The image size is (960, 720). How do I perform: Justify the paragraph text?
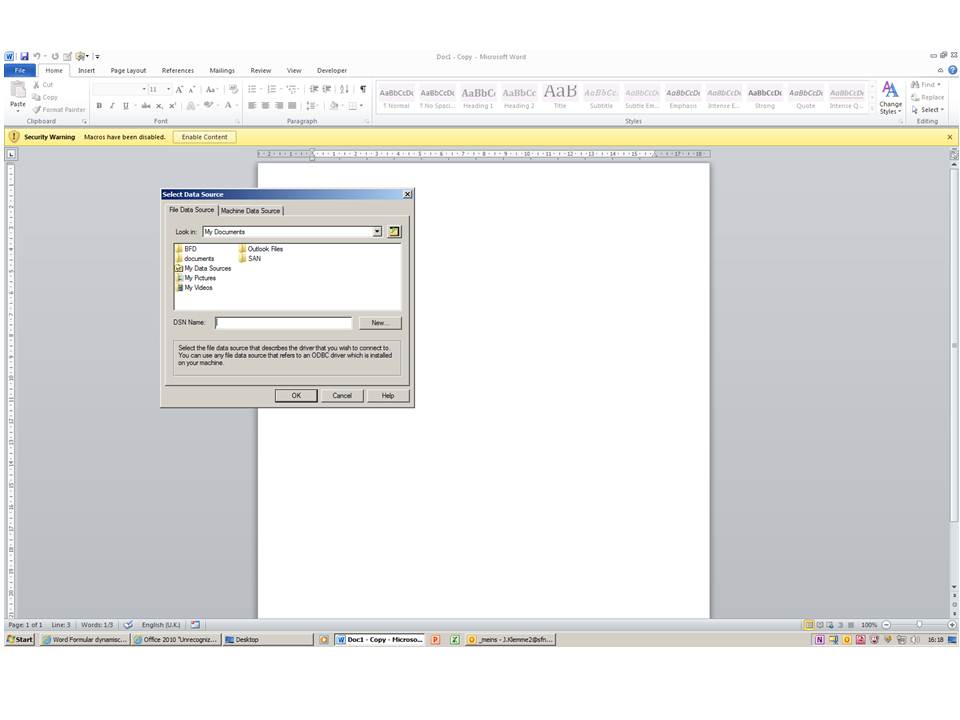click(292, 106)
